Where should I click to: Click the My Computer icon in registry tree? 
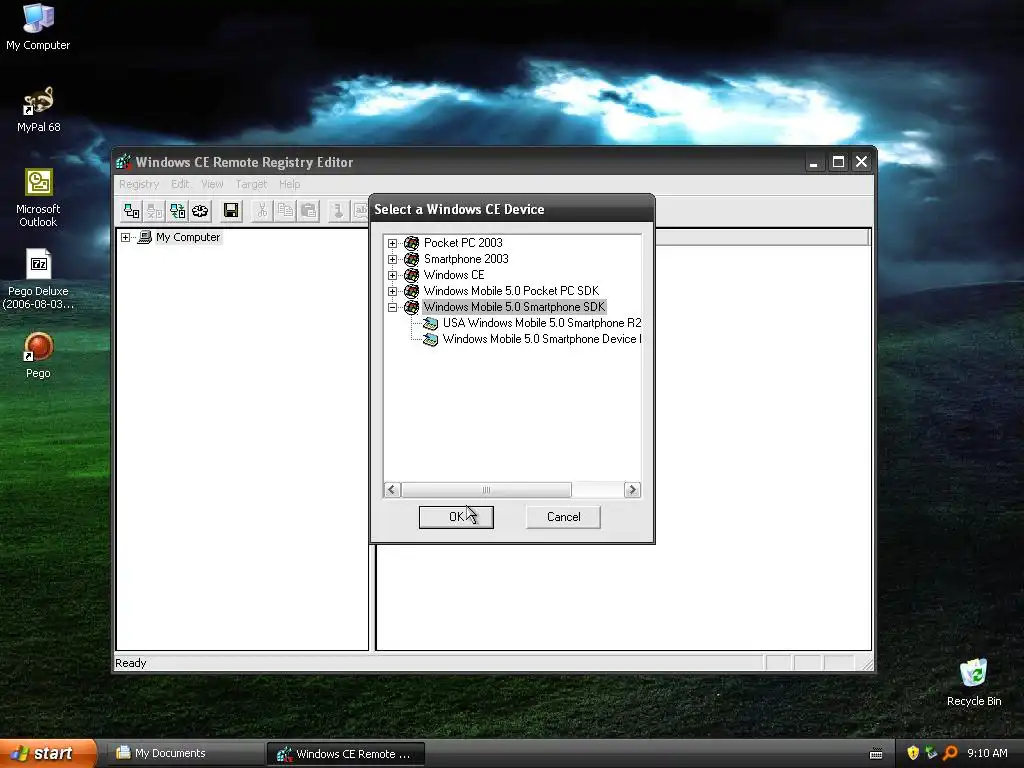coord(145,237)
